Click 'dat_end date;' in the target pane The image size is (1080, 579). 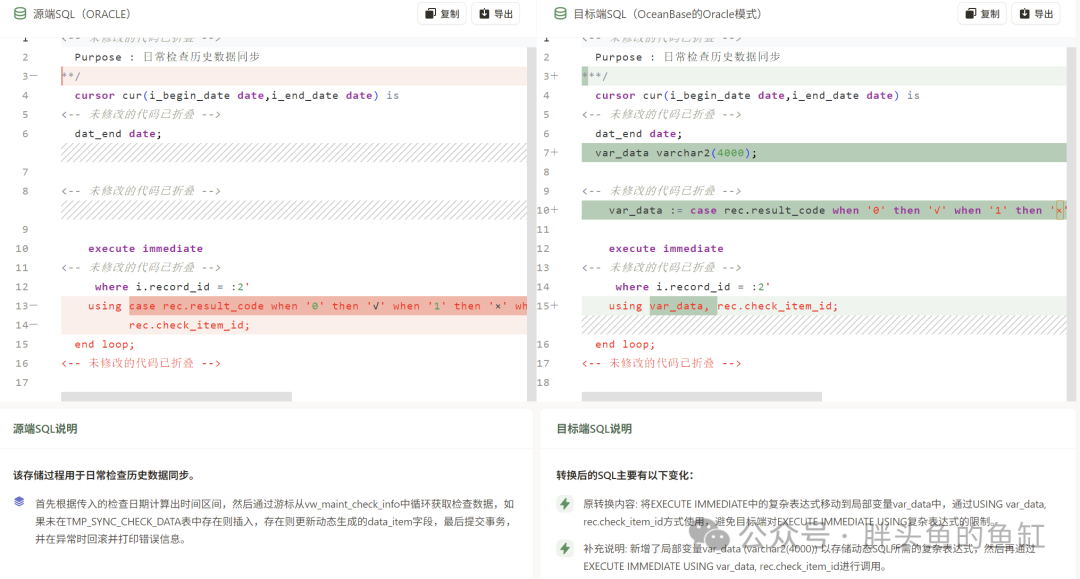(x=638, y=134)
